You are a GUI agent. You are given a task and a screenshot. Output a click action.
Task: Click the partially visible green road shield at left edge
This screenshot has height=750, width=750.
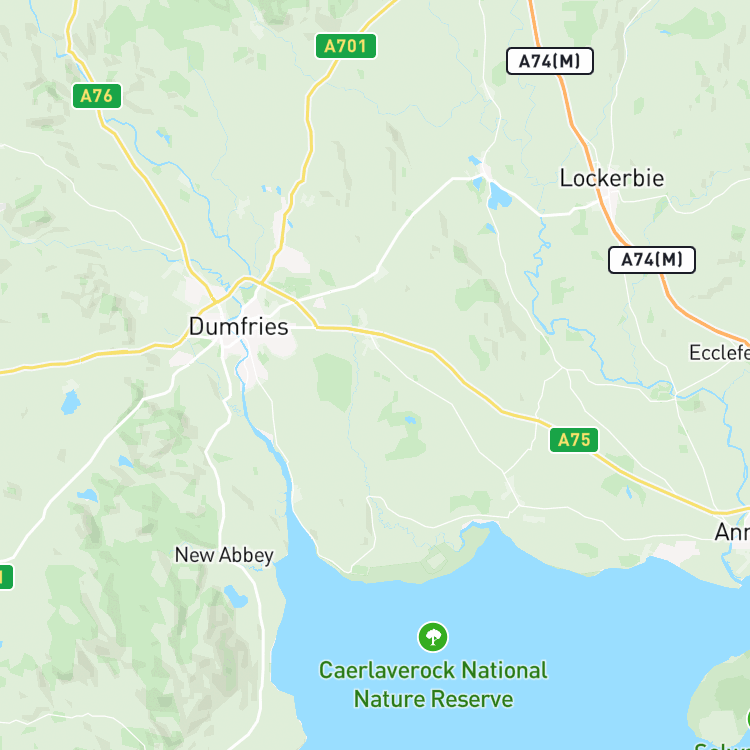point(6,577)
